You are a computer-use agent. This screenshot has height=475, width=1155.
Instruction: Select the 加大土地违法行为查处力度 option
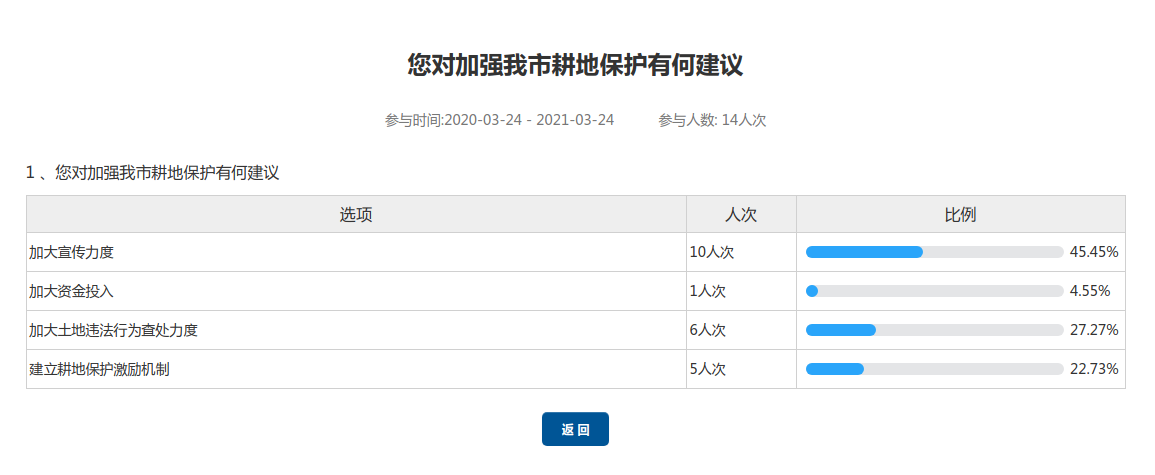113,330
